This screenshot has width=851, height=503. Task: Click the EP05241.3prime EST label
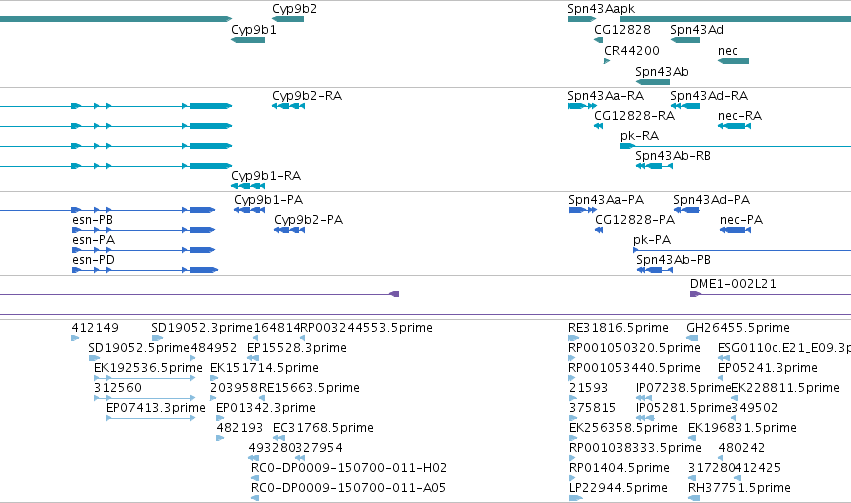coord(768,368)
